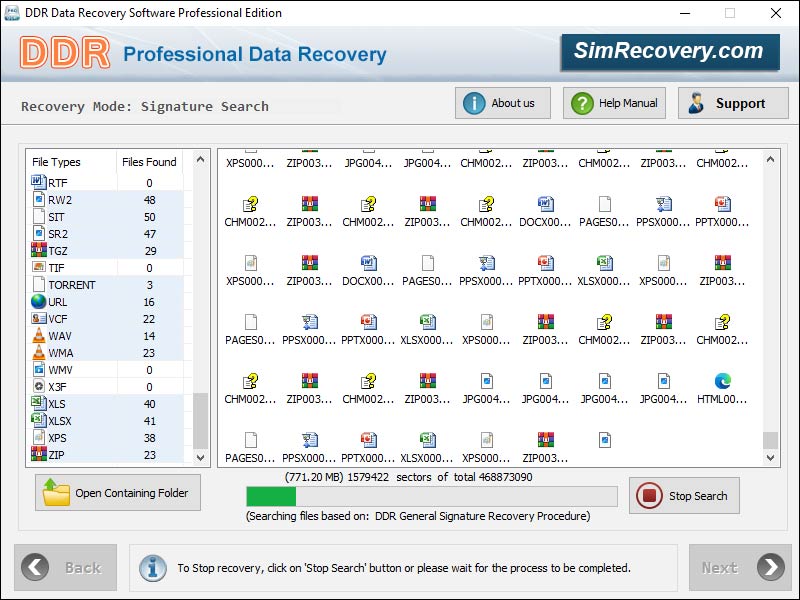Click the Back navigation button
Image resolution: width=800 pixels, height=600 pixels.
pyautogui.click(x=65, y=567)
